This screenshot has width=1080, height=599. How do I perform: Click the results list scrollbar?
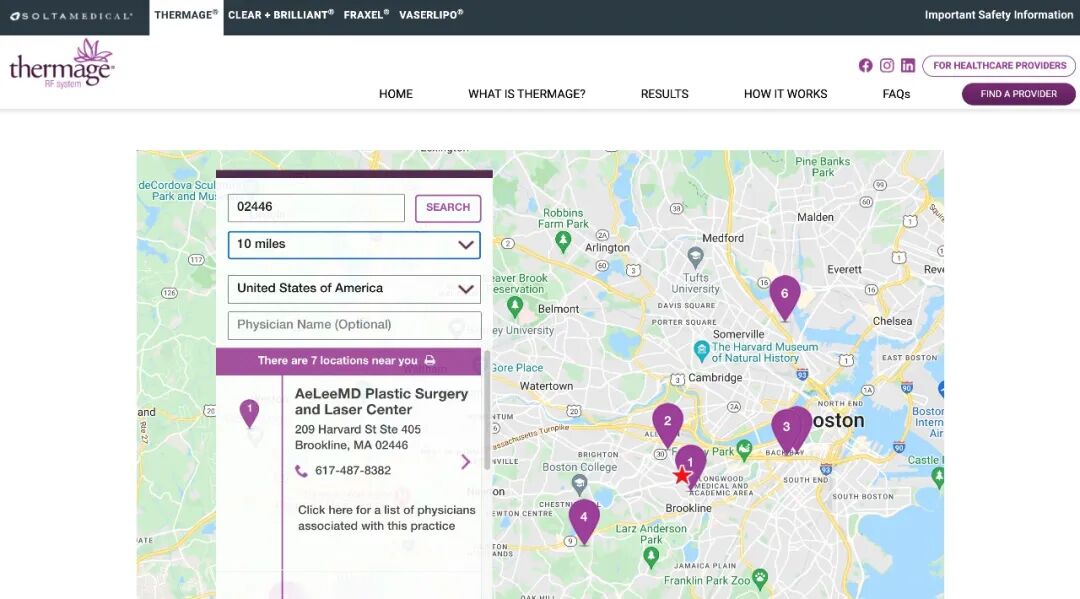click(488, 410)
